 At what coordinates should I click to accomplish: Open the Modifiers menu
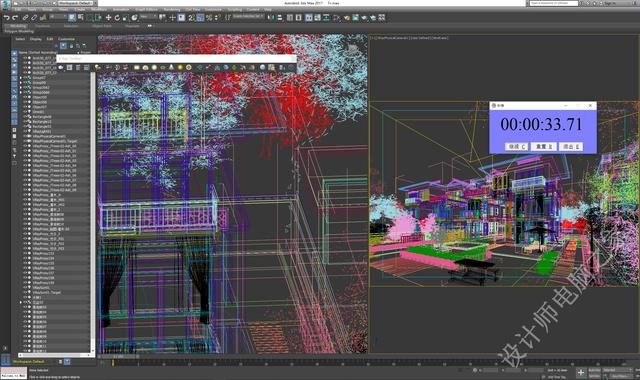point(99,9)
